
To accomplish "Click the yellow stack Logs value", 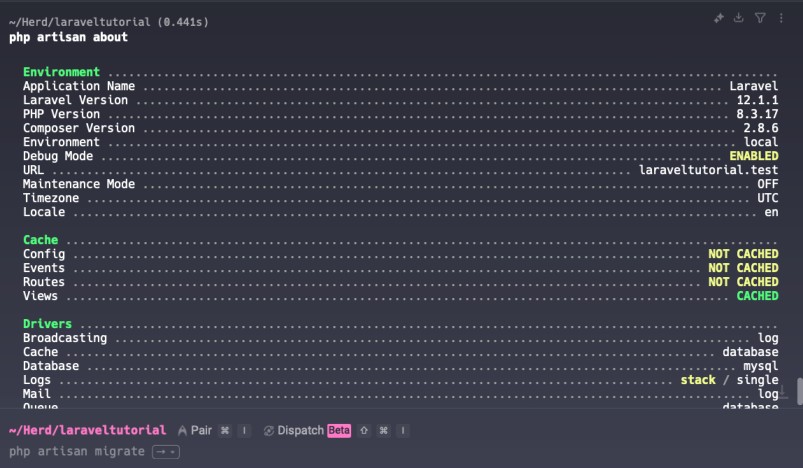I will 698,380.
